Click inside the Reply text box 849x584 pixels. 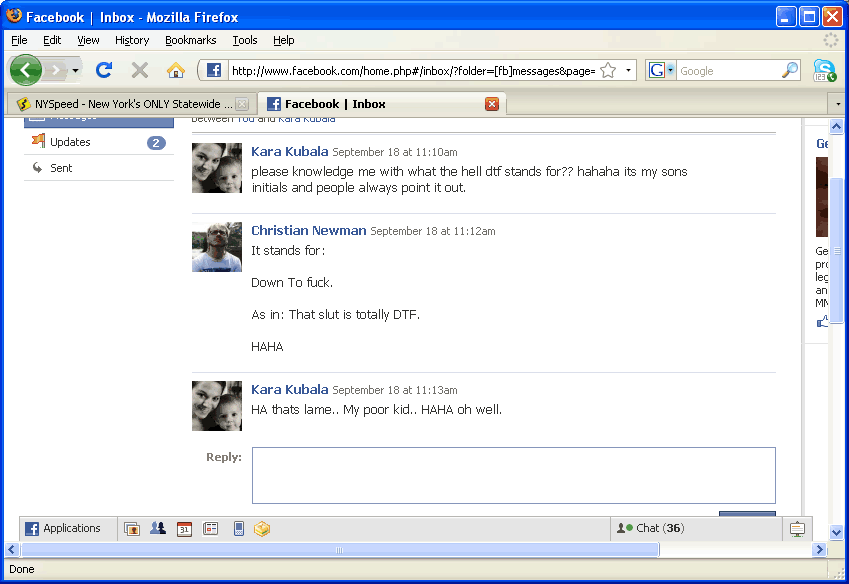pyautogui.click(x=514, y=475)
